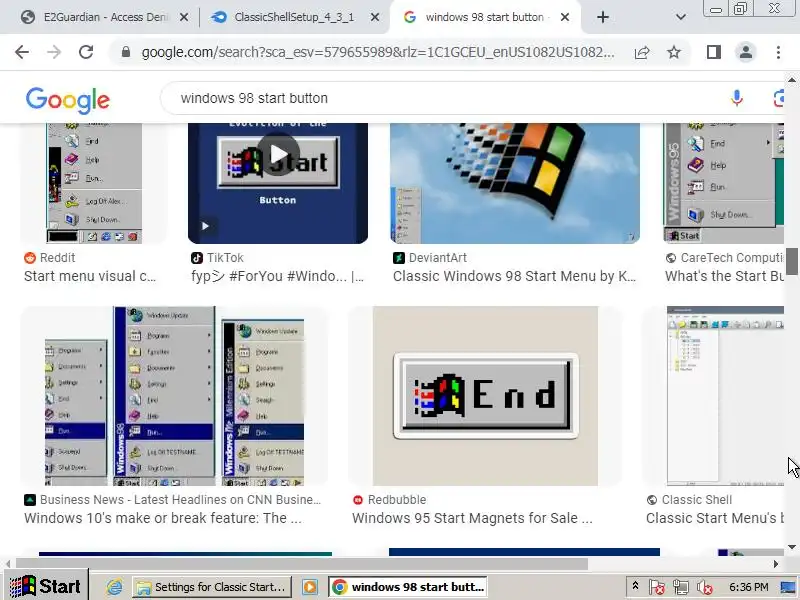Open 'What's the Start Bu' result title
Screen dimensions: 800x600
(724, 276)
